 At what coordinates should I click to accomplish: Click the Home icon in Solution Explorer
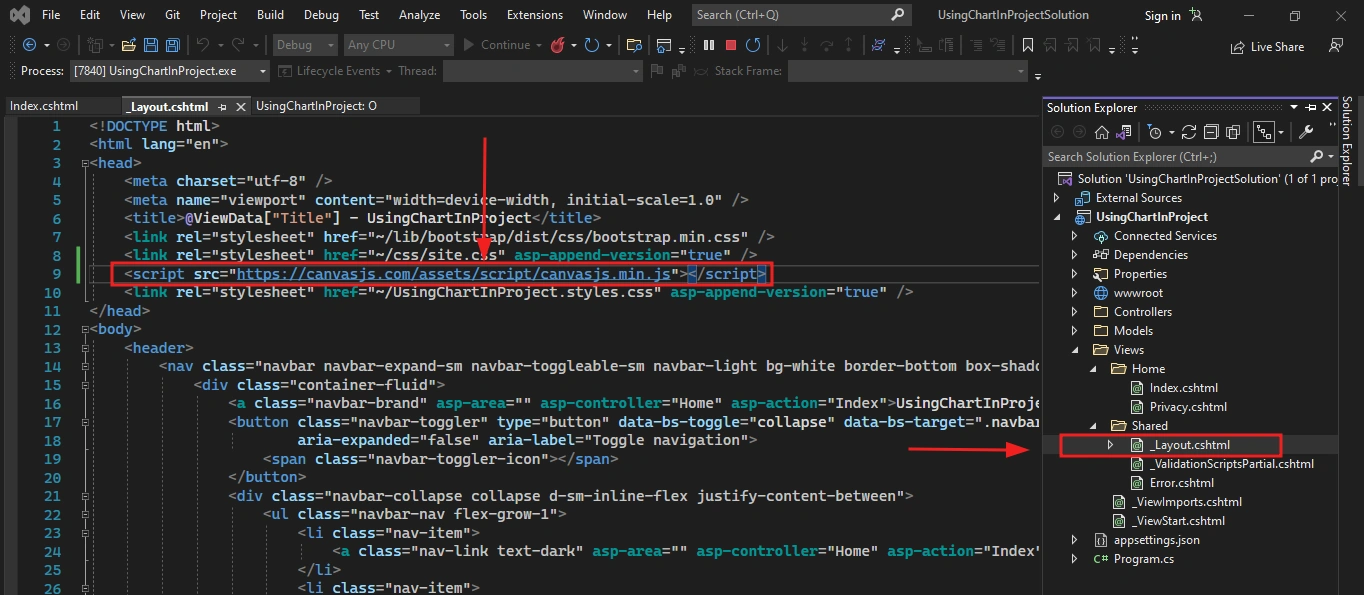1102,132
